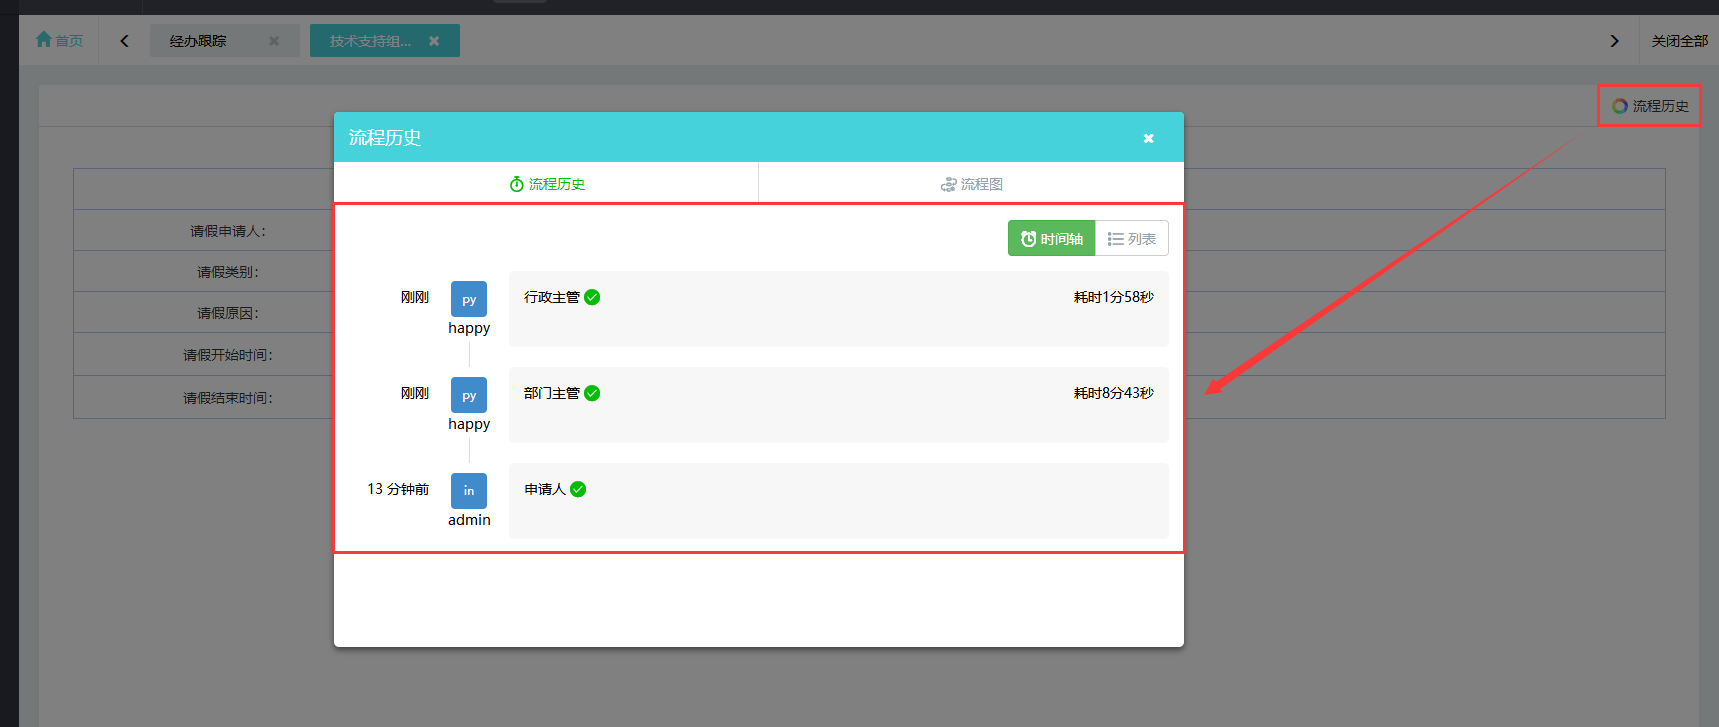Switch to 时间轴 timeline view

pyautogui.click(x=1051, y=238)
